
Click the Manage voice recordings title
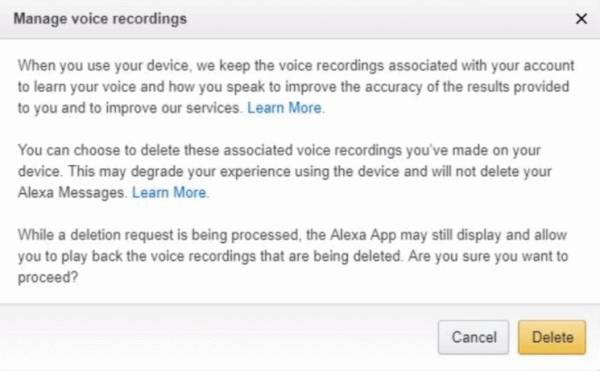(100, 19)
